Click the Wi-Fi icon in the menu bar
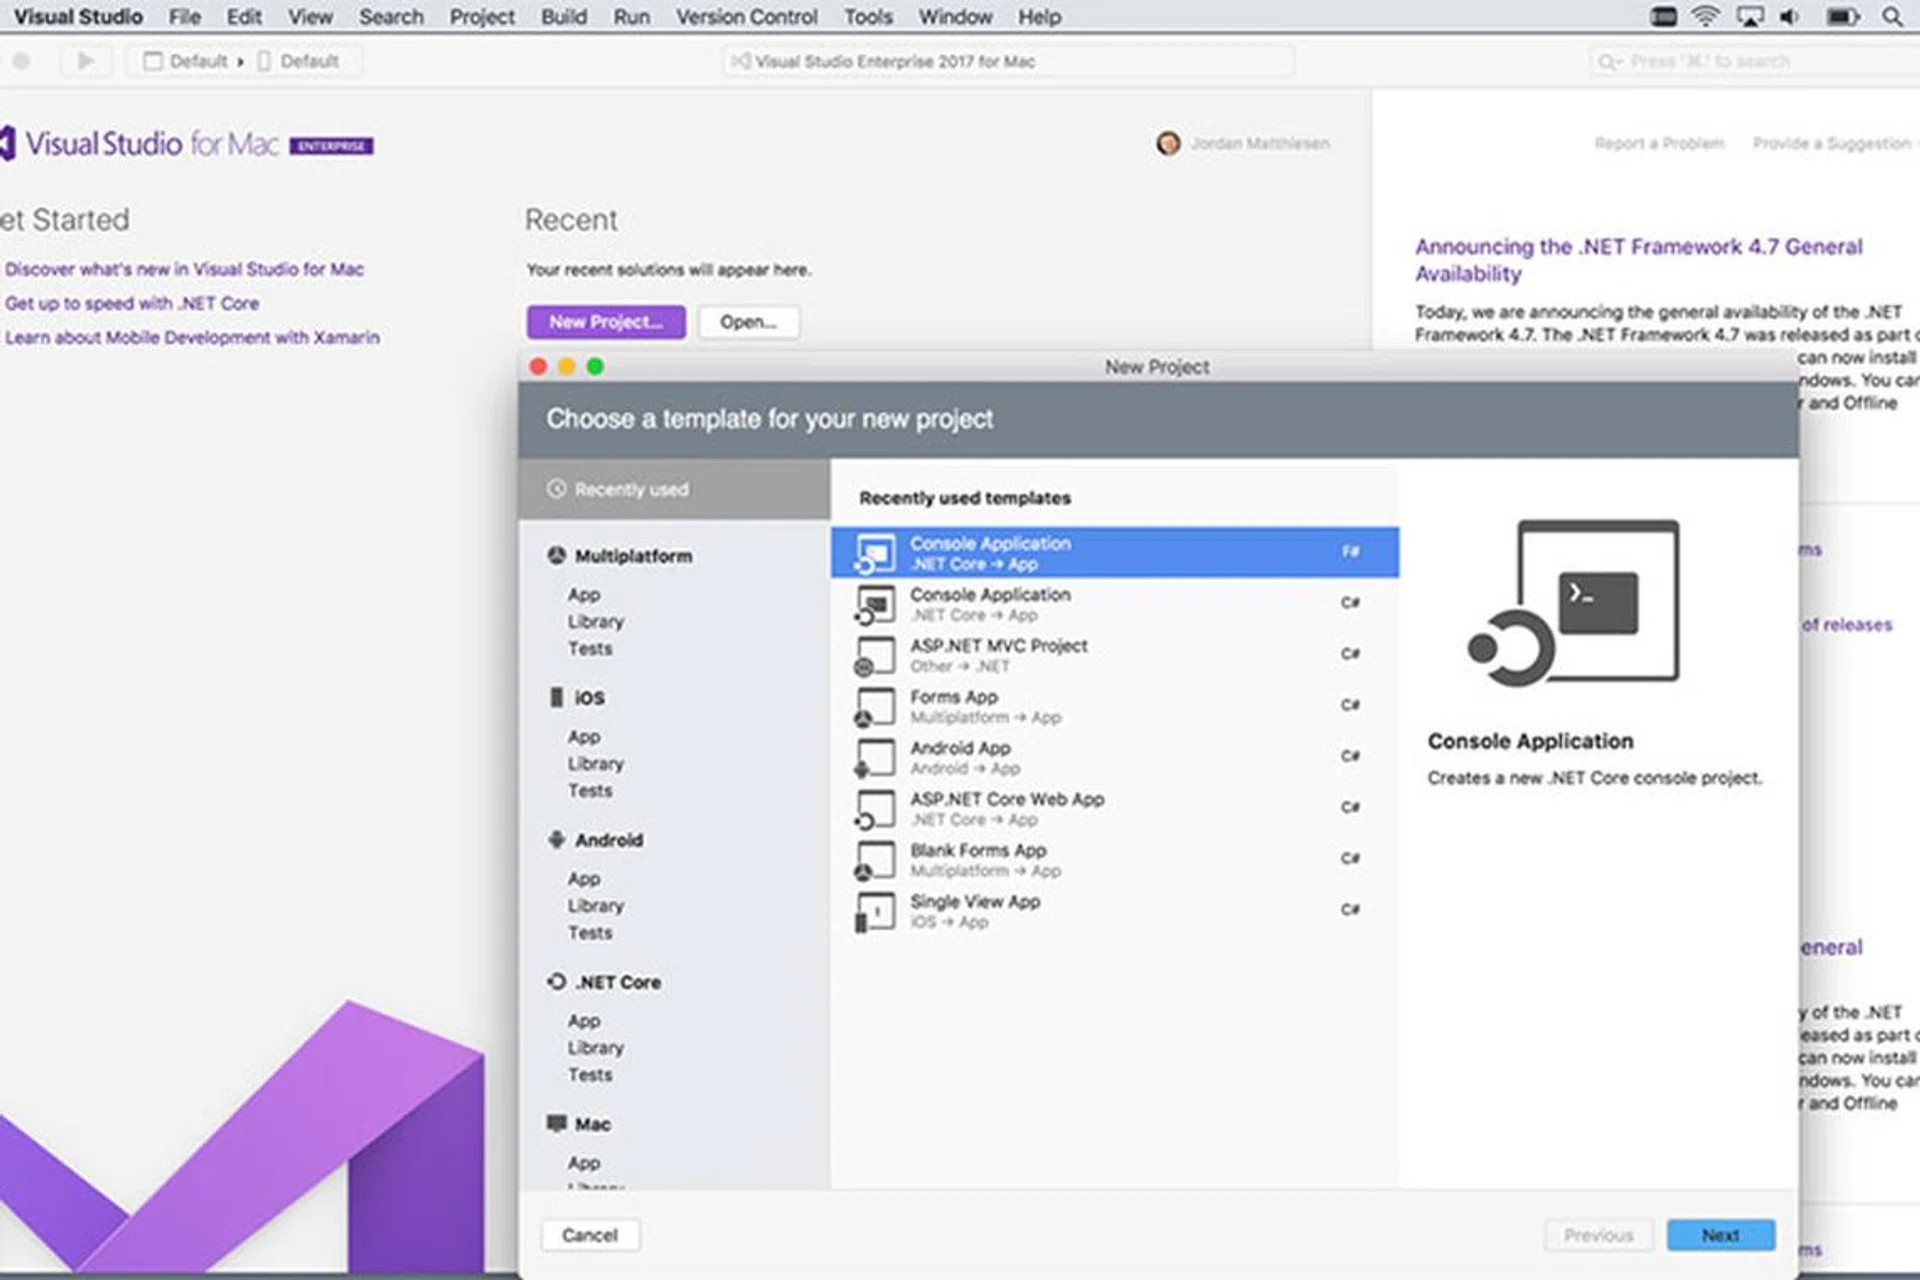The width and height of the screenshot is (1920, 1280). point(1705,17)
